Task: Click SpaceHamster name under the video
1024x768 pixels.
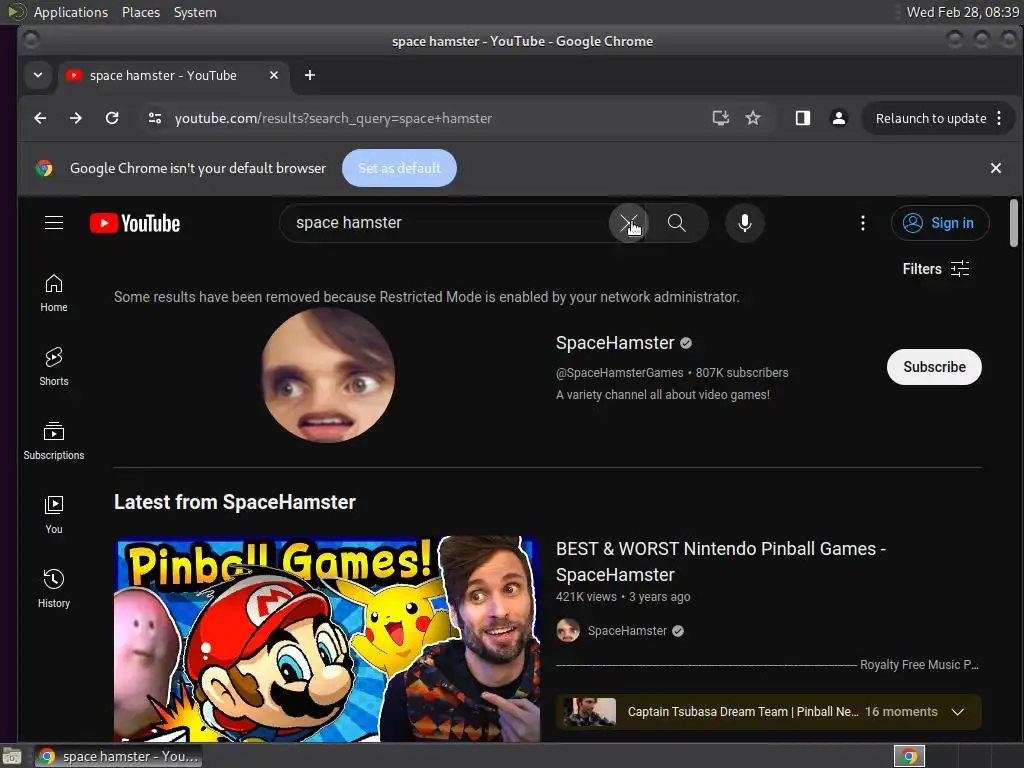Action: (627, 631)
